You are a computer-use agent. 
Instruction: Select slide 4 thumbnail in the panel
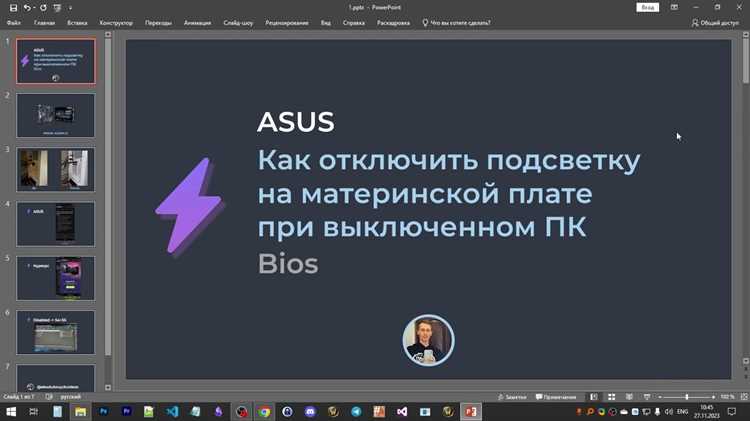pos(56,224)
